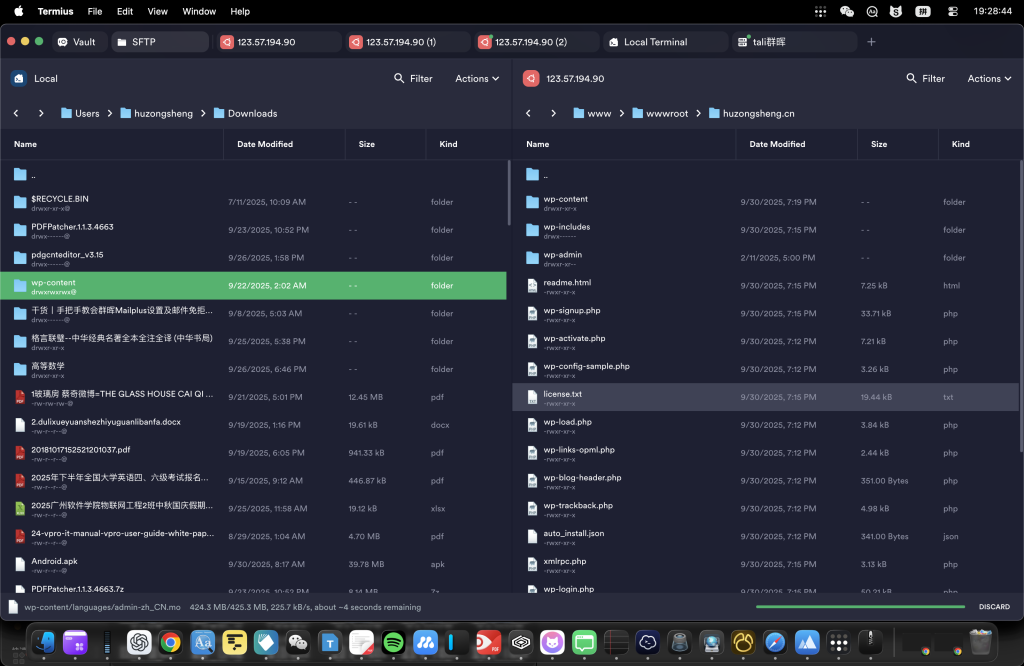Add a new tab with plus icon
1024x666 pixels.
[x=871, y=42]
